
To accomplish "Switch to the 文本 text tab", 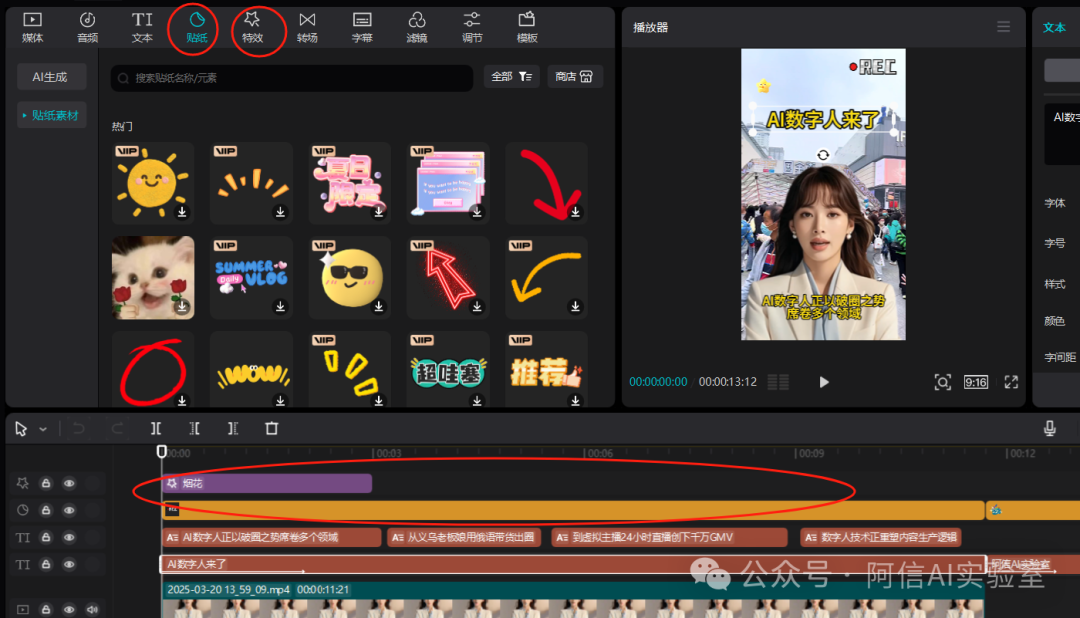I will click(142, 26).
